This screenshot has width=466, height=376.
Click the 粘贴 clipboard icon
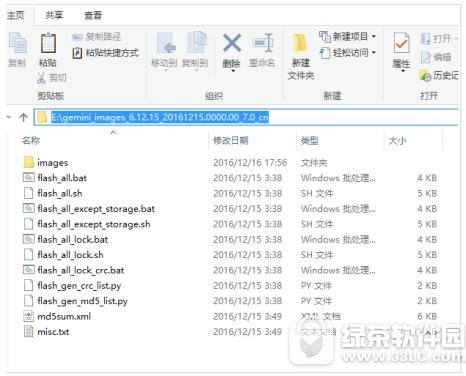point(48,43)
